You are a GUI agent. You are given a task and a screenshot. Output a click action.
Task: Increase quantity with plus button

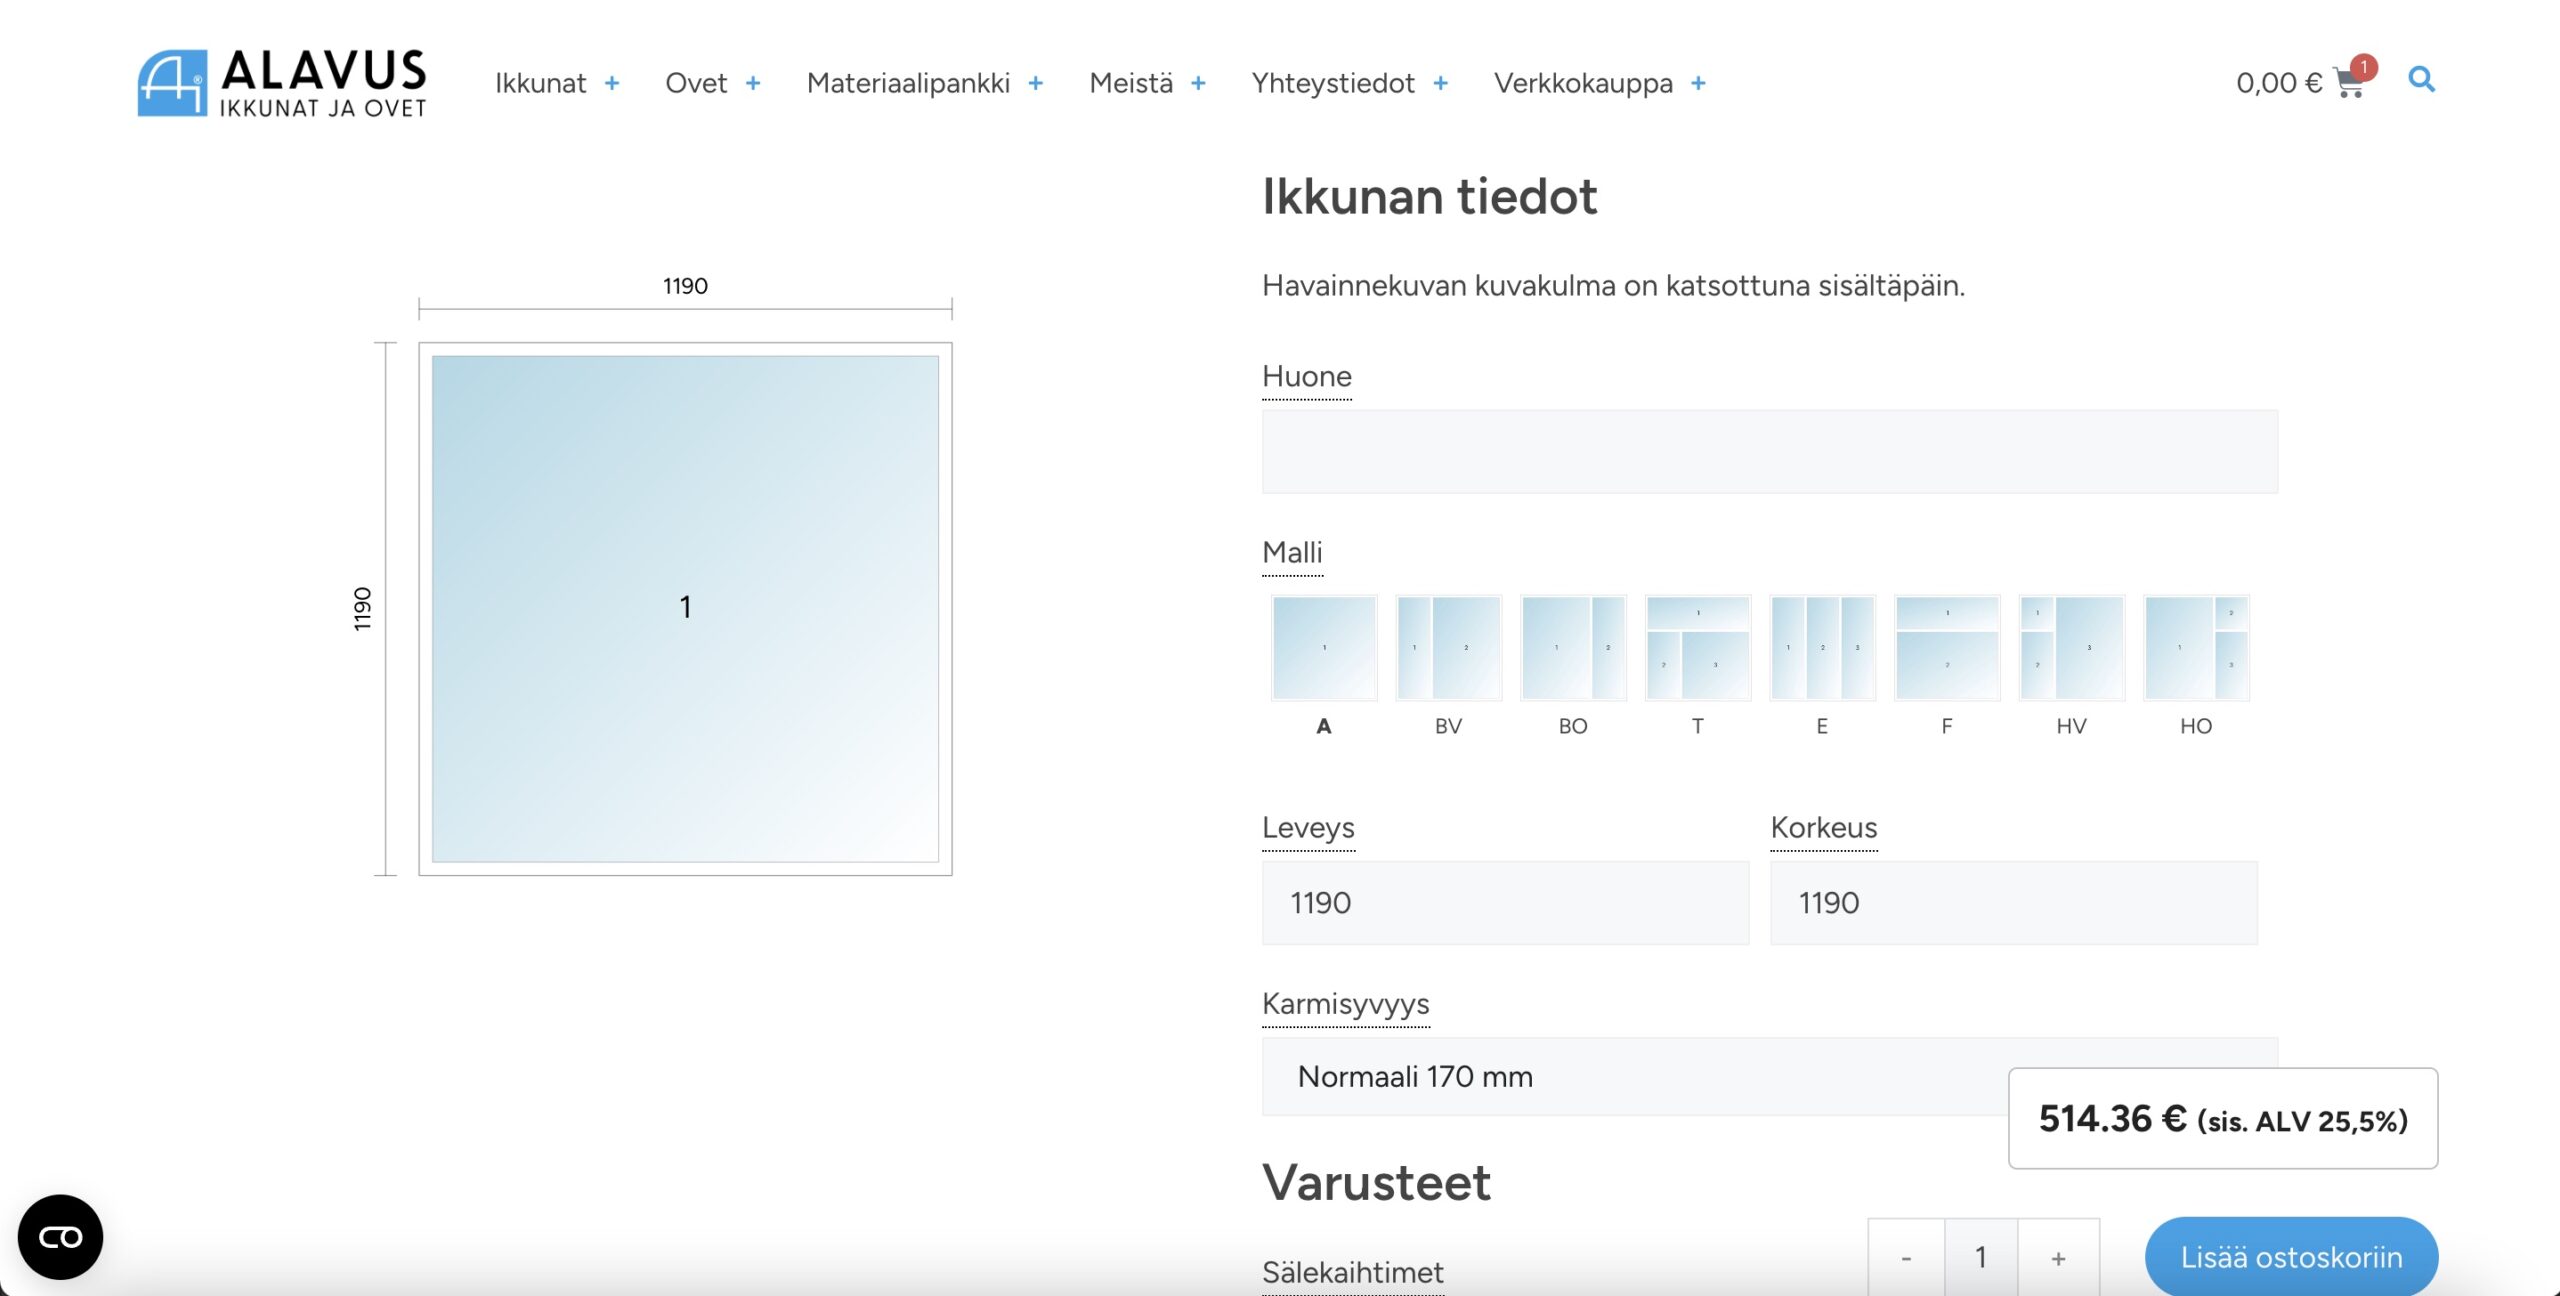[2058, 1258]
